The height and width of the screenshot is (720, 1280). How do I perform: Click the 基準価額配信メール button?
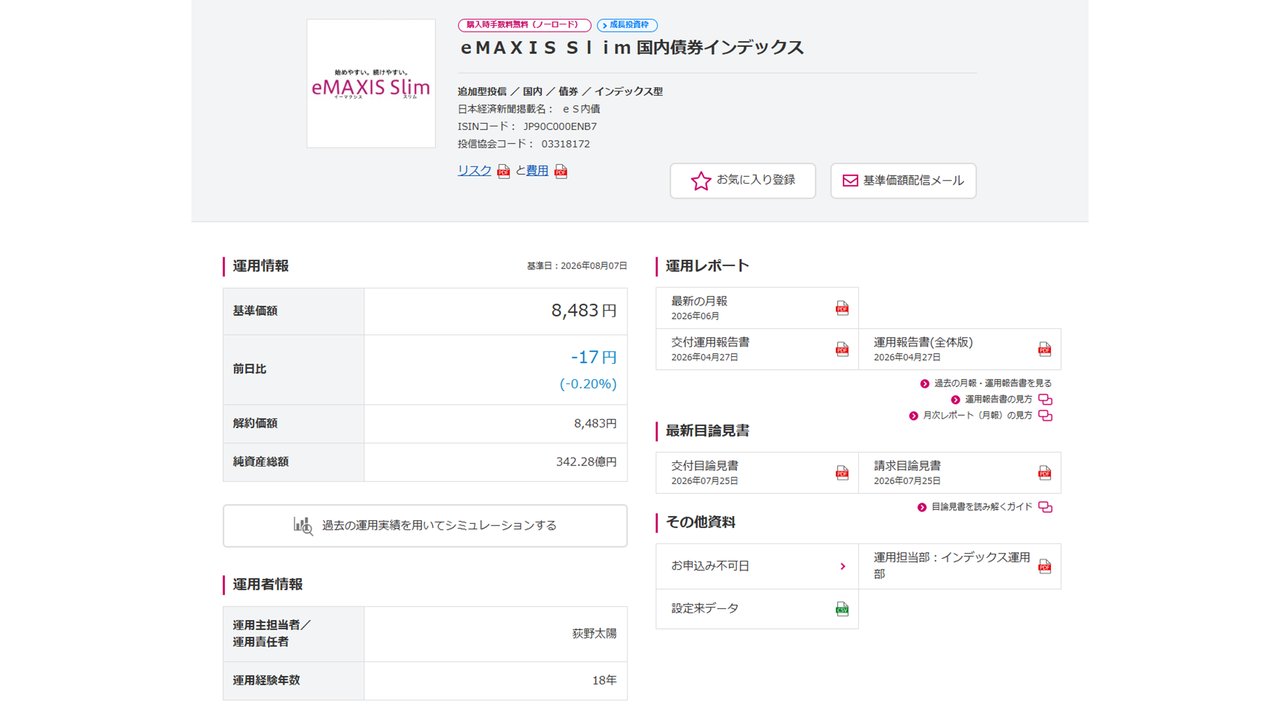tap(903, 181)
